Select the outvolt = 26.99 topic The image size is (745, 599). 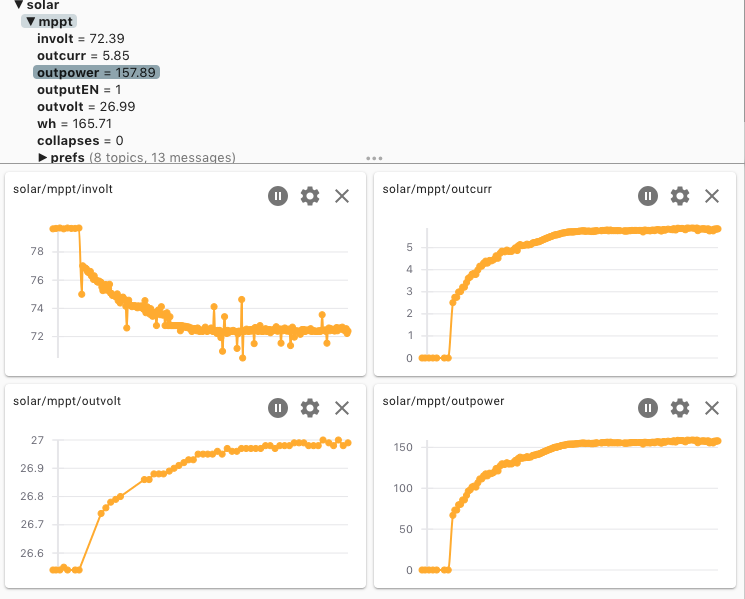coord(86,106)
